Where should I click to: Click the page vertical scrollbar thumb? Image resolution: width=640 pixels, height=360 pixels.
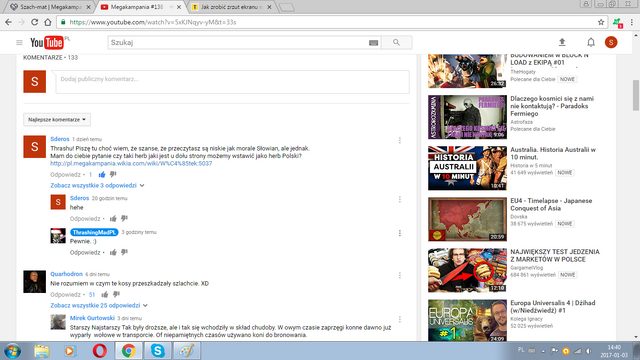[x=636, y=95]
